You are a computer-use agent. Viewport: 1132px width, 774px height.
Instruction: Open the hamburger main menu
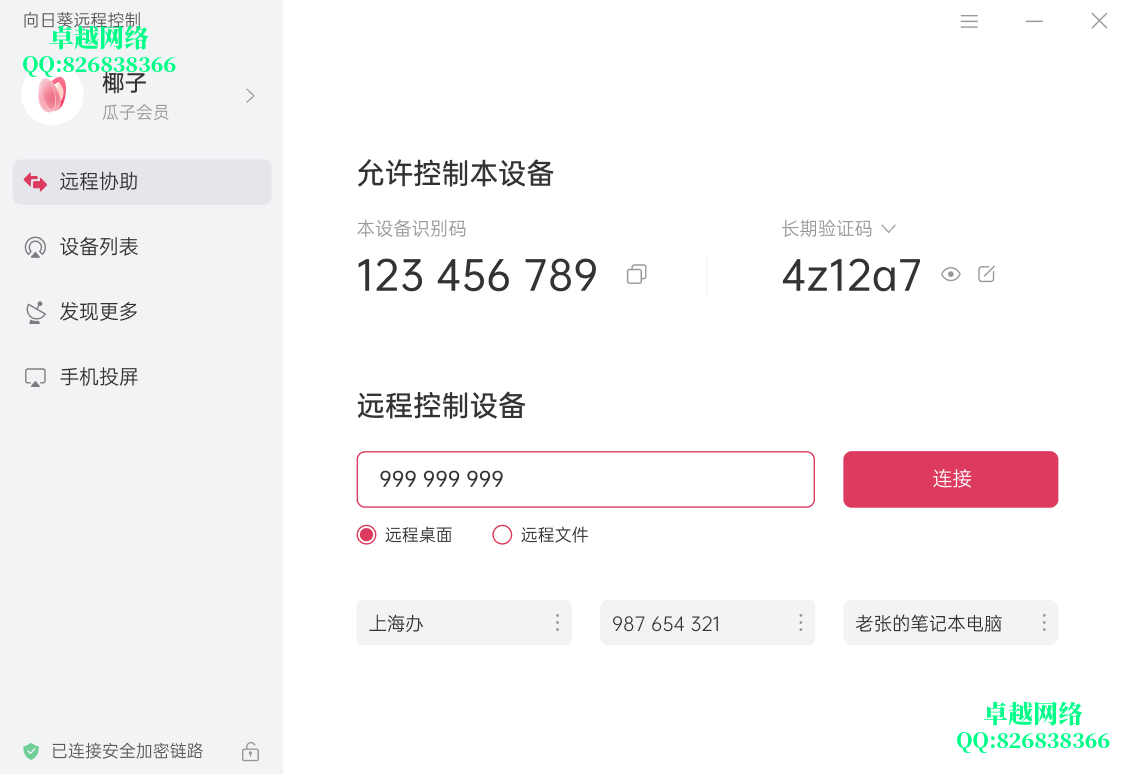pyautogui.click(x=969, y=21)
